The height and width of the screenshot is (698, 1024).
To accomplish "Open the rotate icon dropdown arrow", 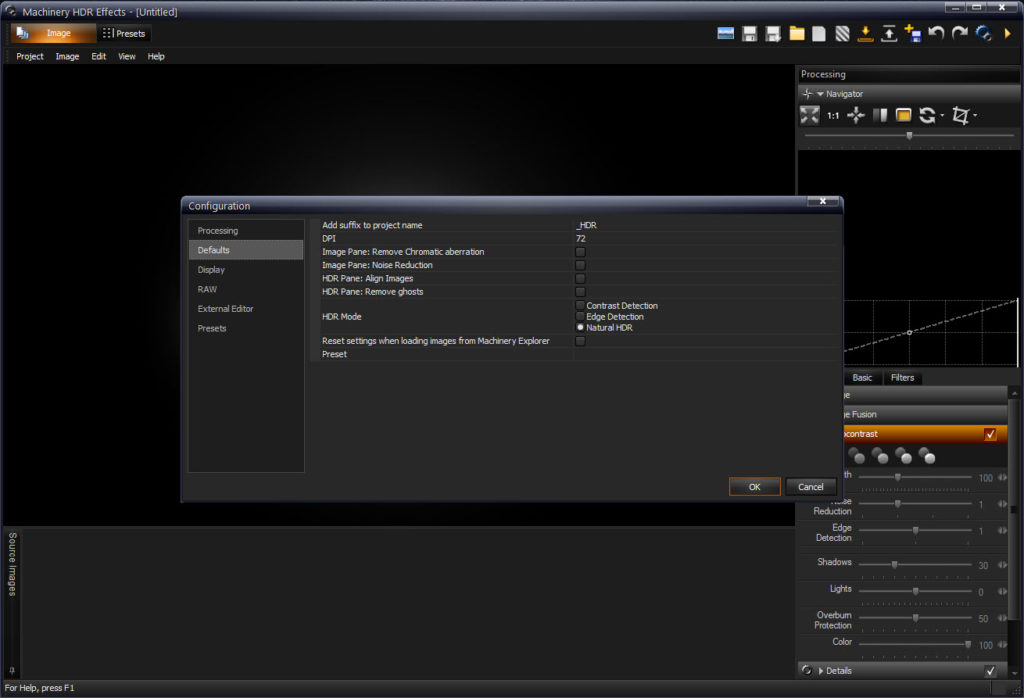I will coord(942,116).
